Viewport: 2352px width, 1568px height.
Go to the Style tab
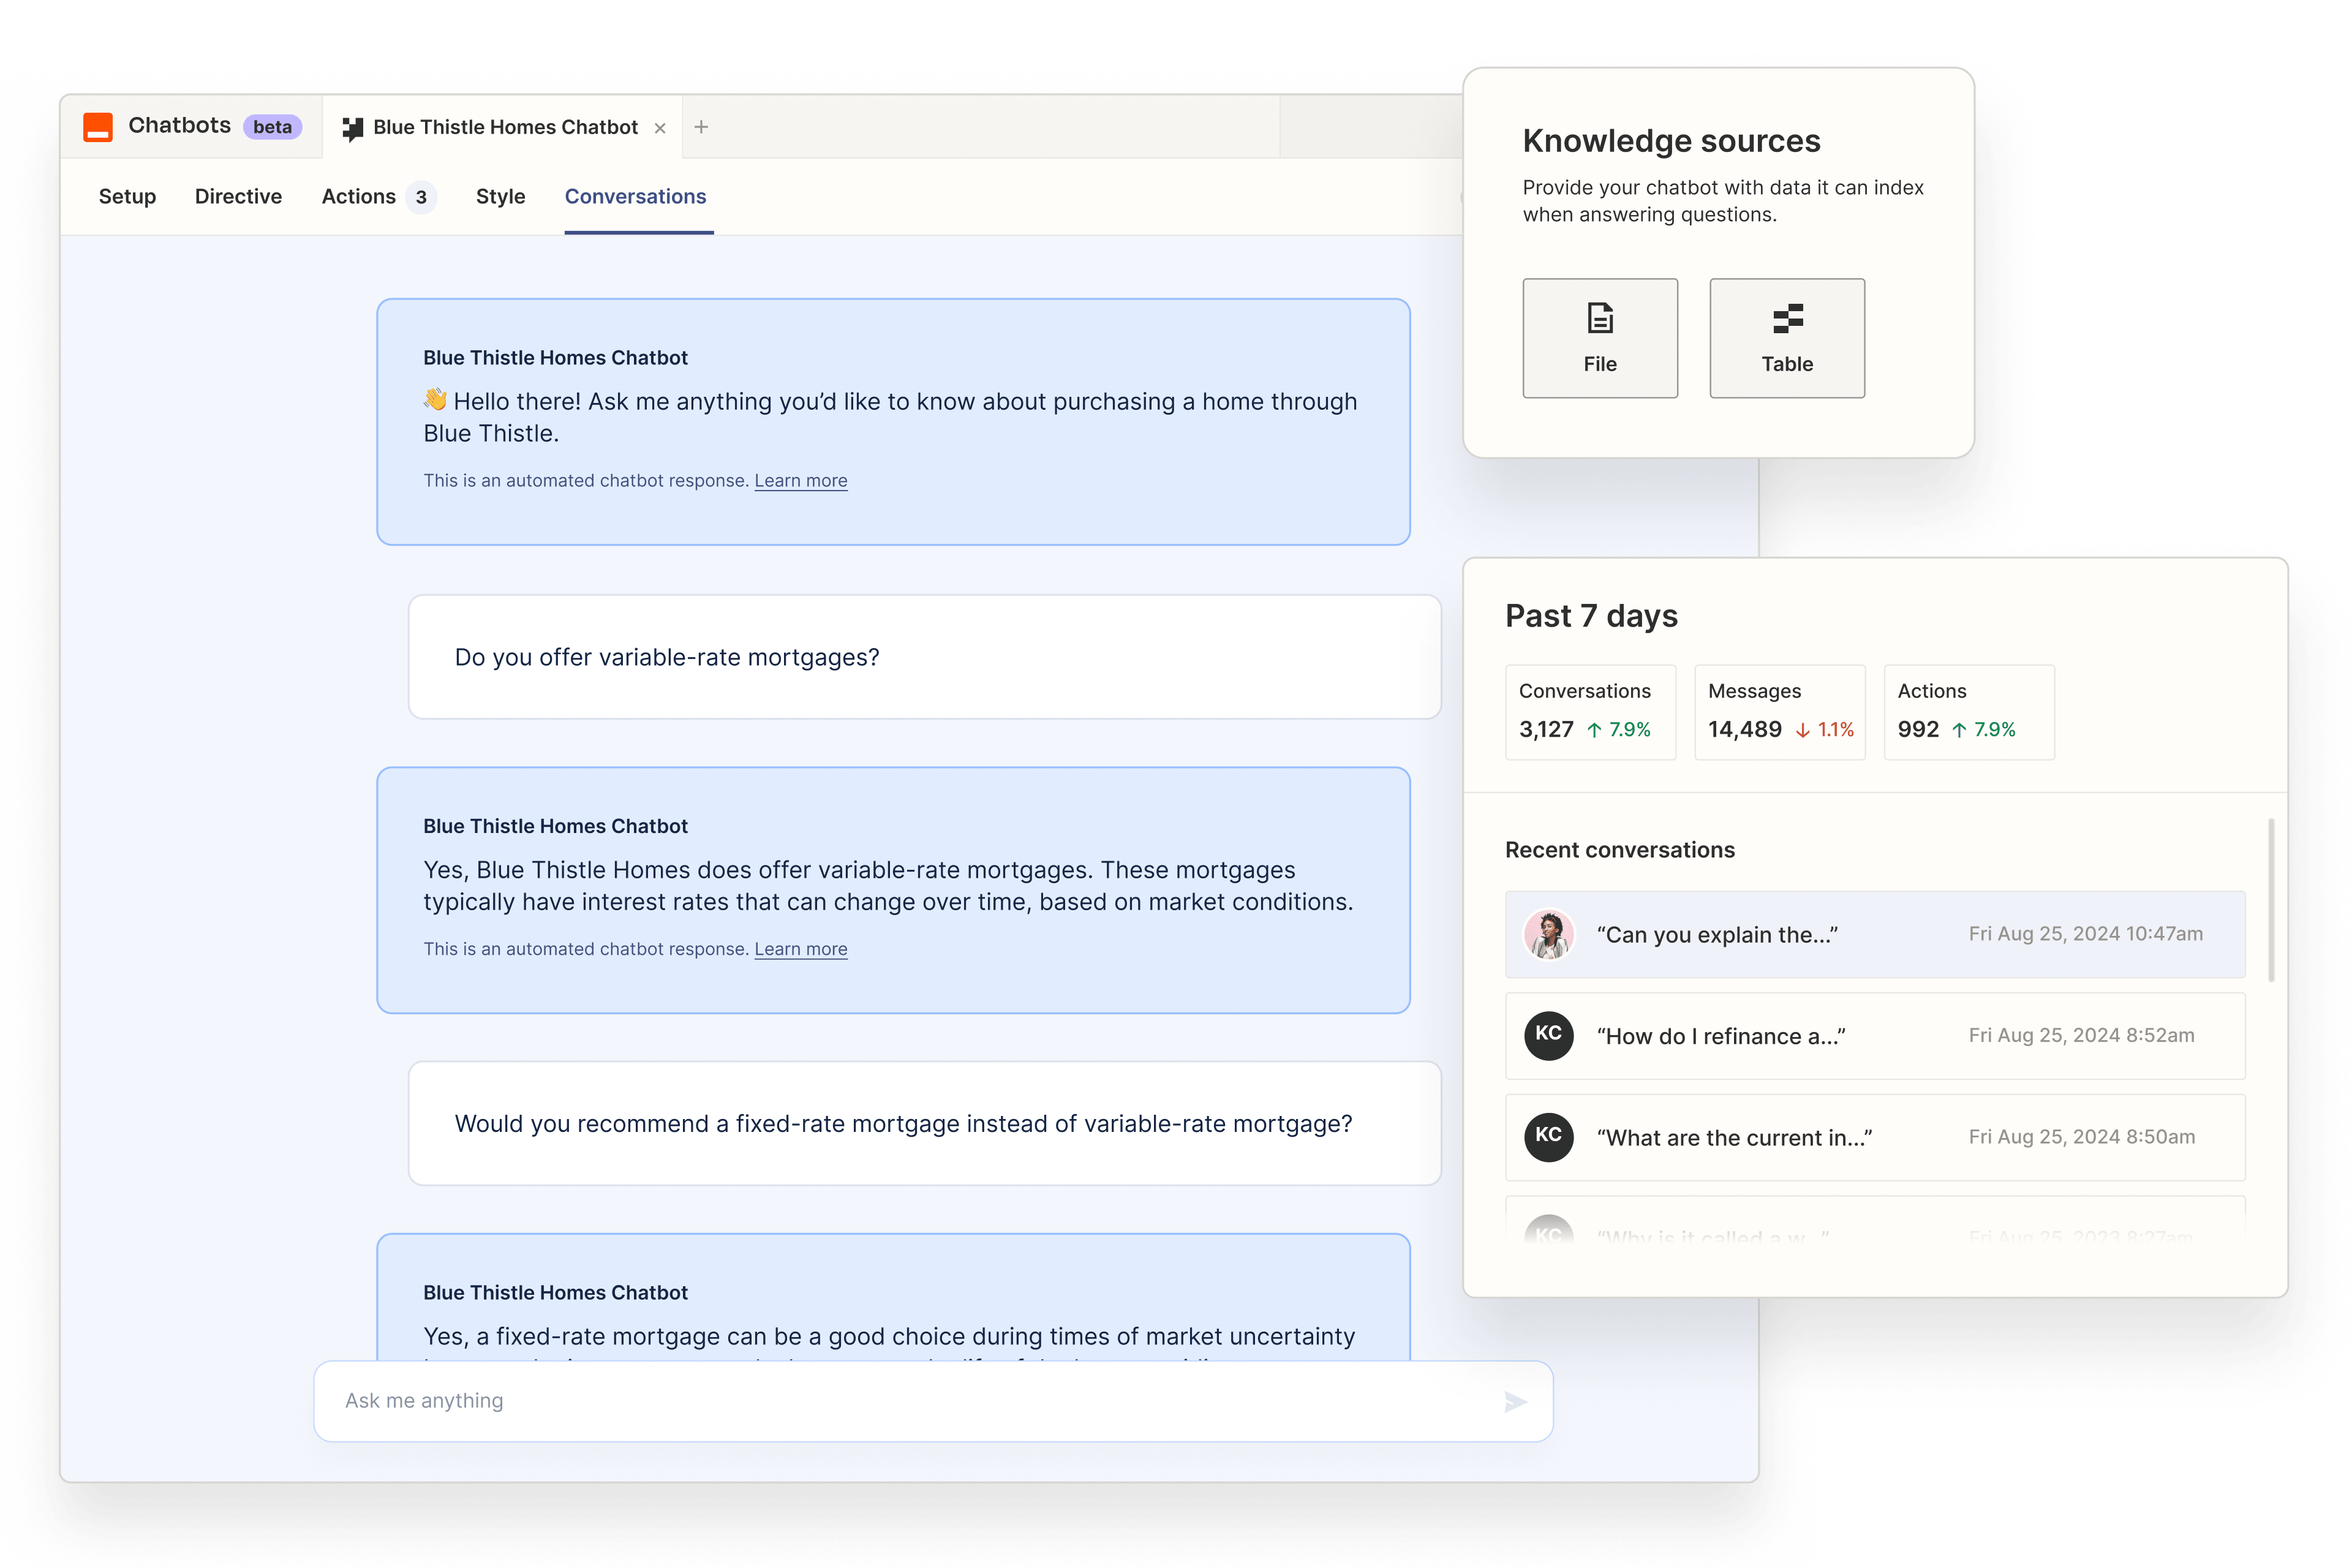[x=500, y=196]
